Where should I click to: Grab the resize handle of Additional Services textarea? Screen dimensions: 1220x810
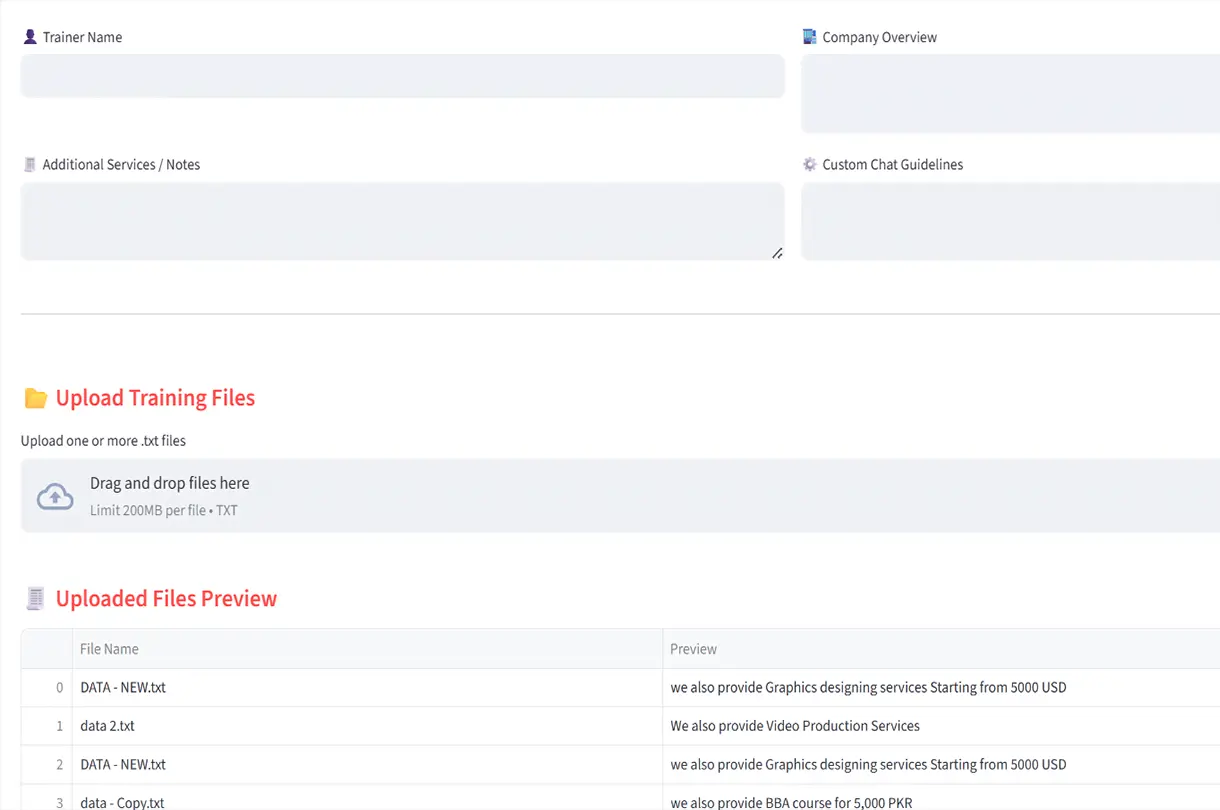[777, 253]
